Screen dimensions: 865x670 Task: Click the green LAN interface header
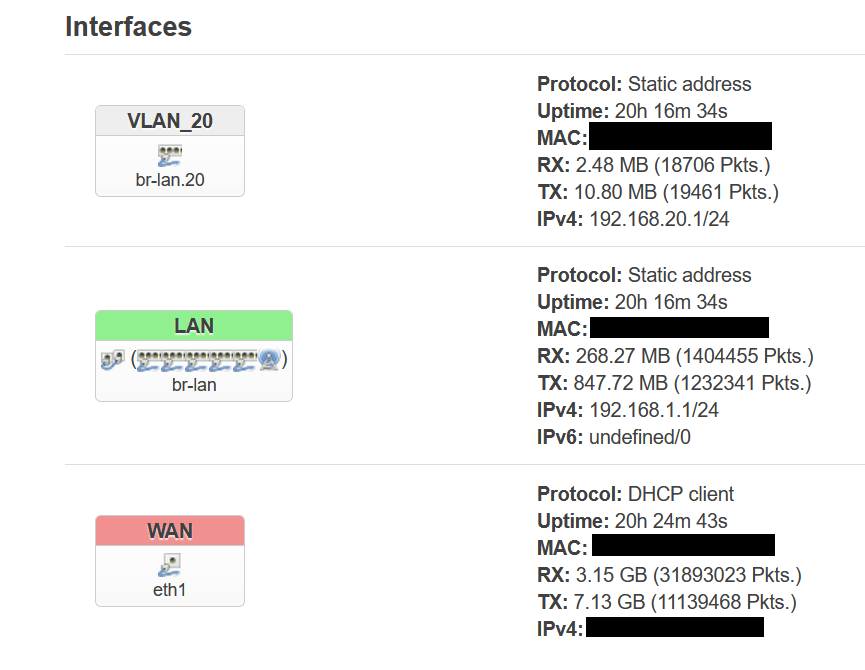click(194, 326)
